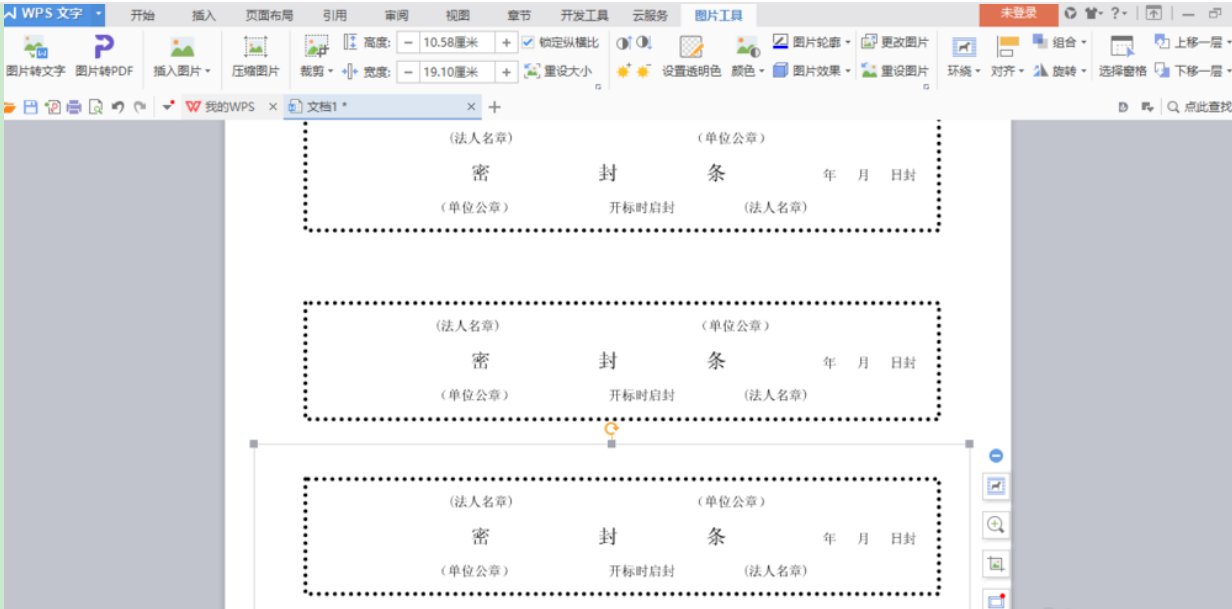This screenshot has width=1232, height=609.
Task: Click the 重设图片 icon
Action: (x=895, y=71)
